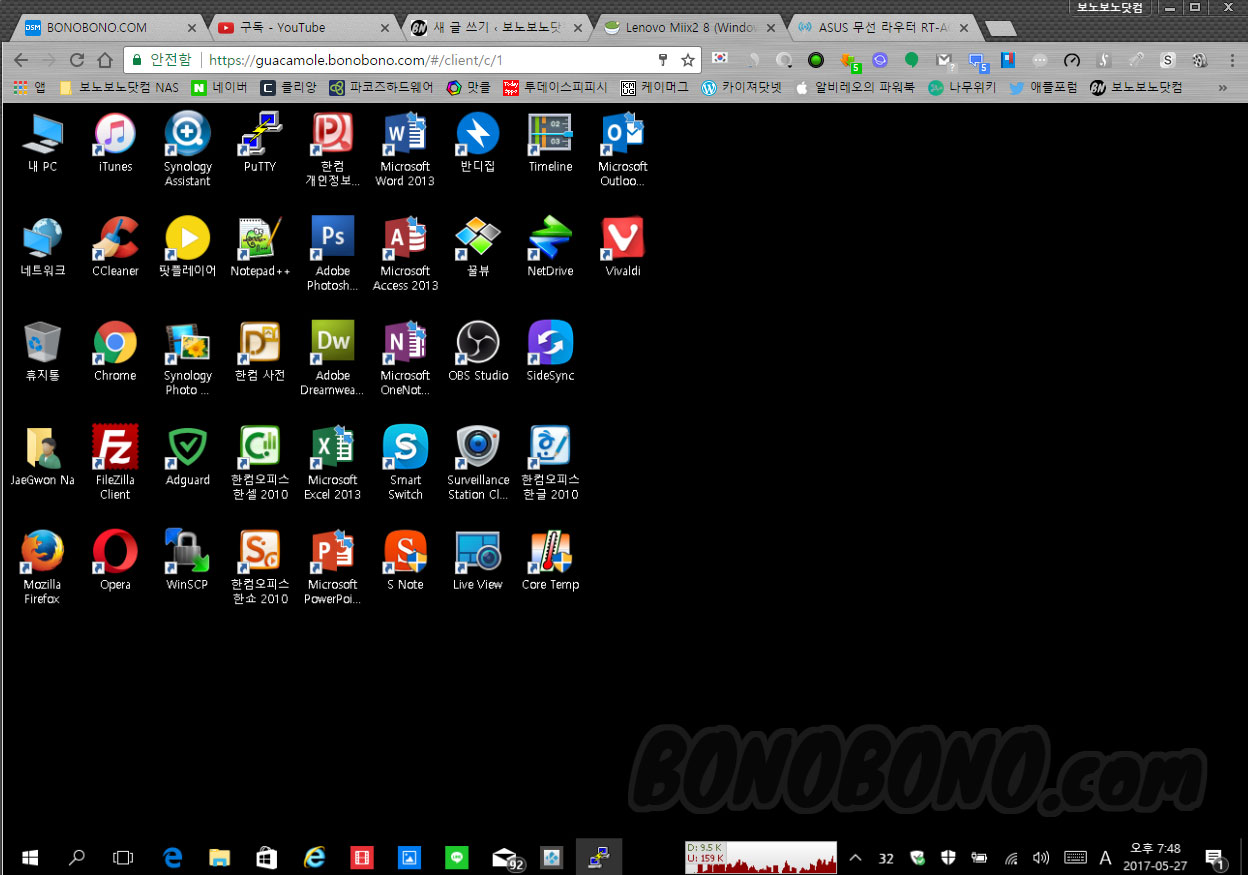The image size is (1248, 875).
Task: Expand the hidden bookmarks chevron
Action: (x=1222, y=87)
